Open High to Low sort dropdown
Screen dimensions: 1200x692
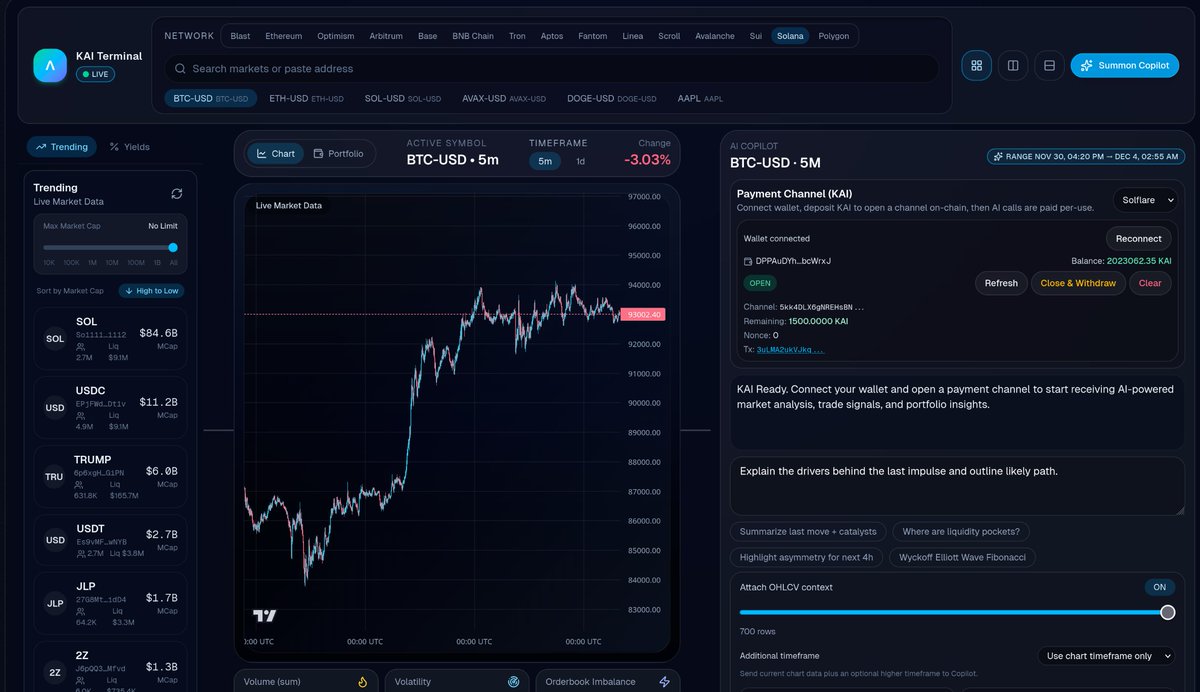coord(152,291)
